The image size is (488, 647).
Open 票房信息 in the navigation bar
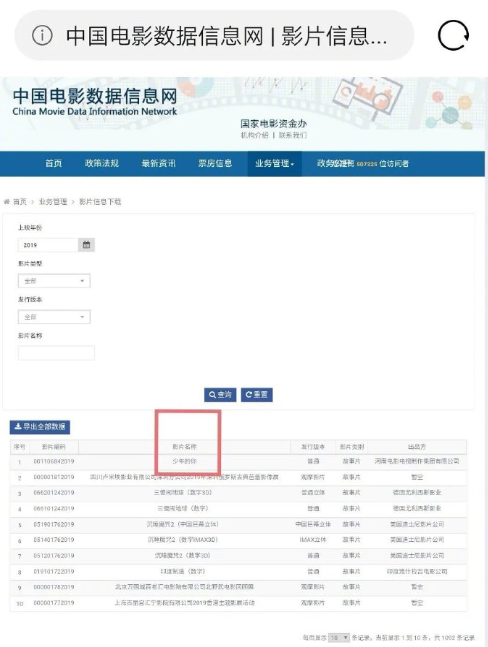[x=215, y=163]
